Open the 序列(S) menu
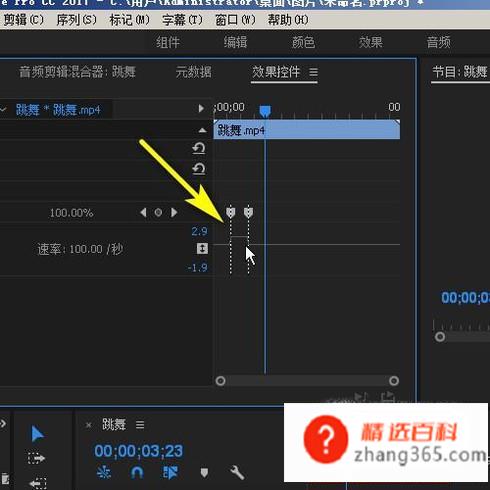490x490 pixels. 76,20
